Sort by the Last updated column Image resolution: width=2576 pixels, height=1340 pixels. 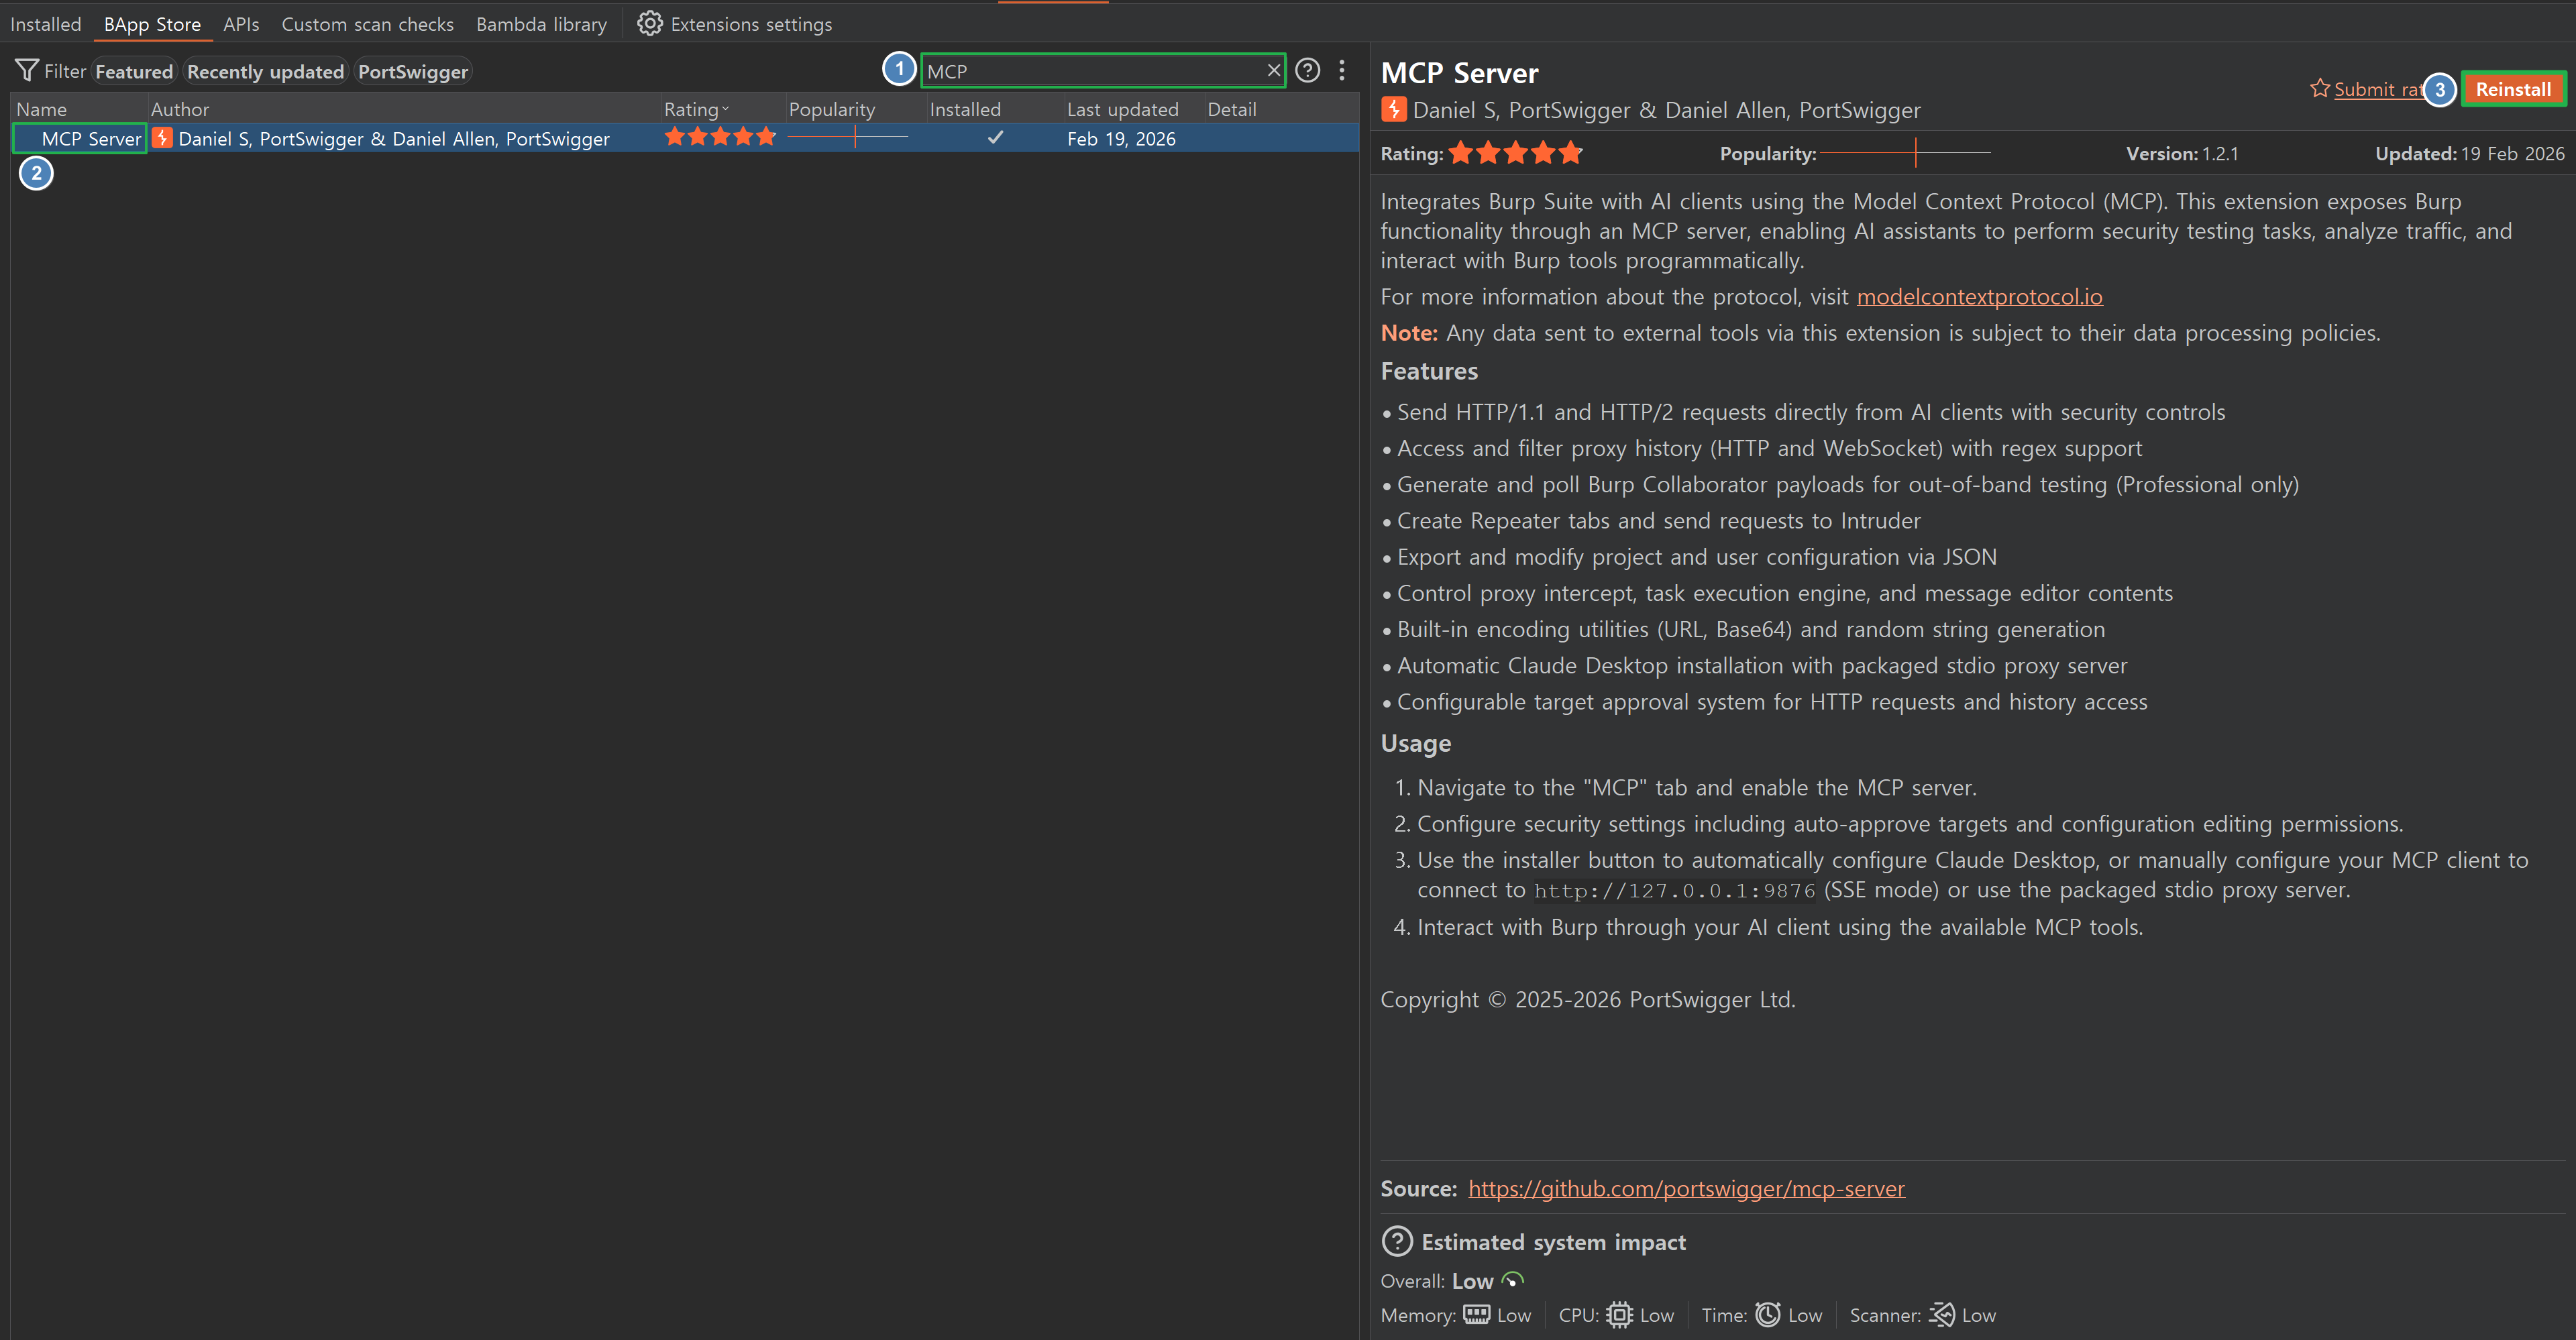click(1122, 109)
